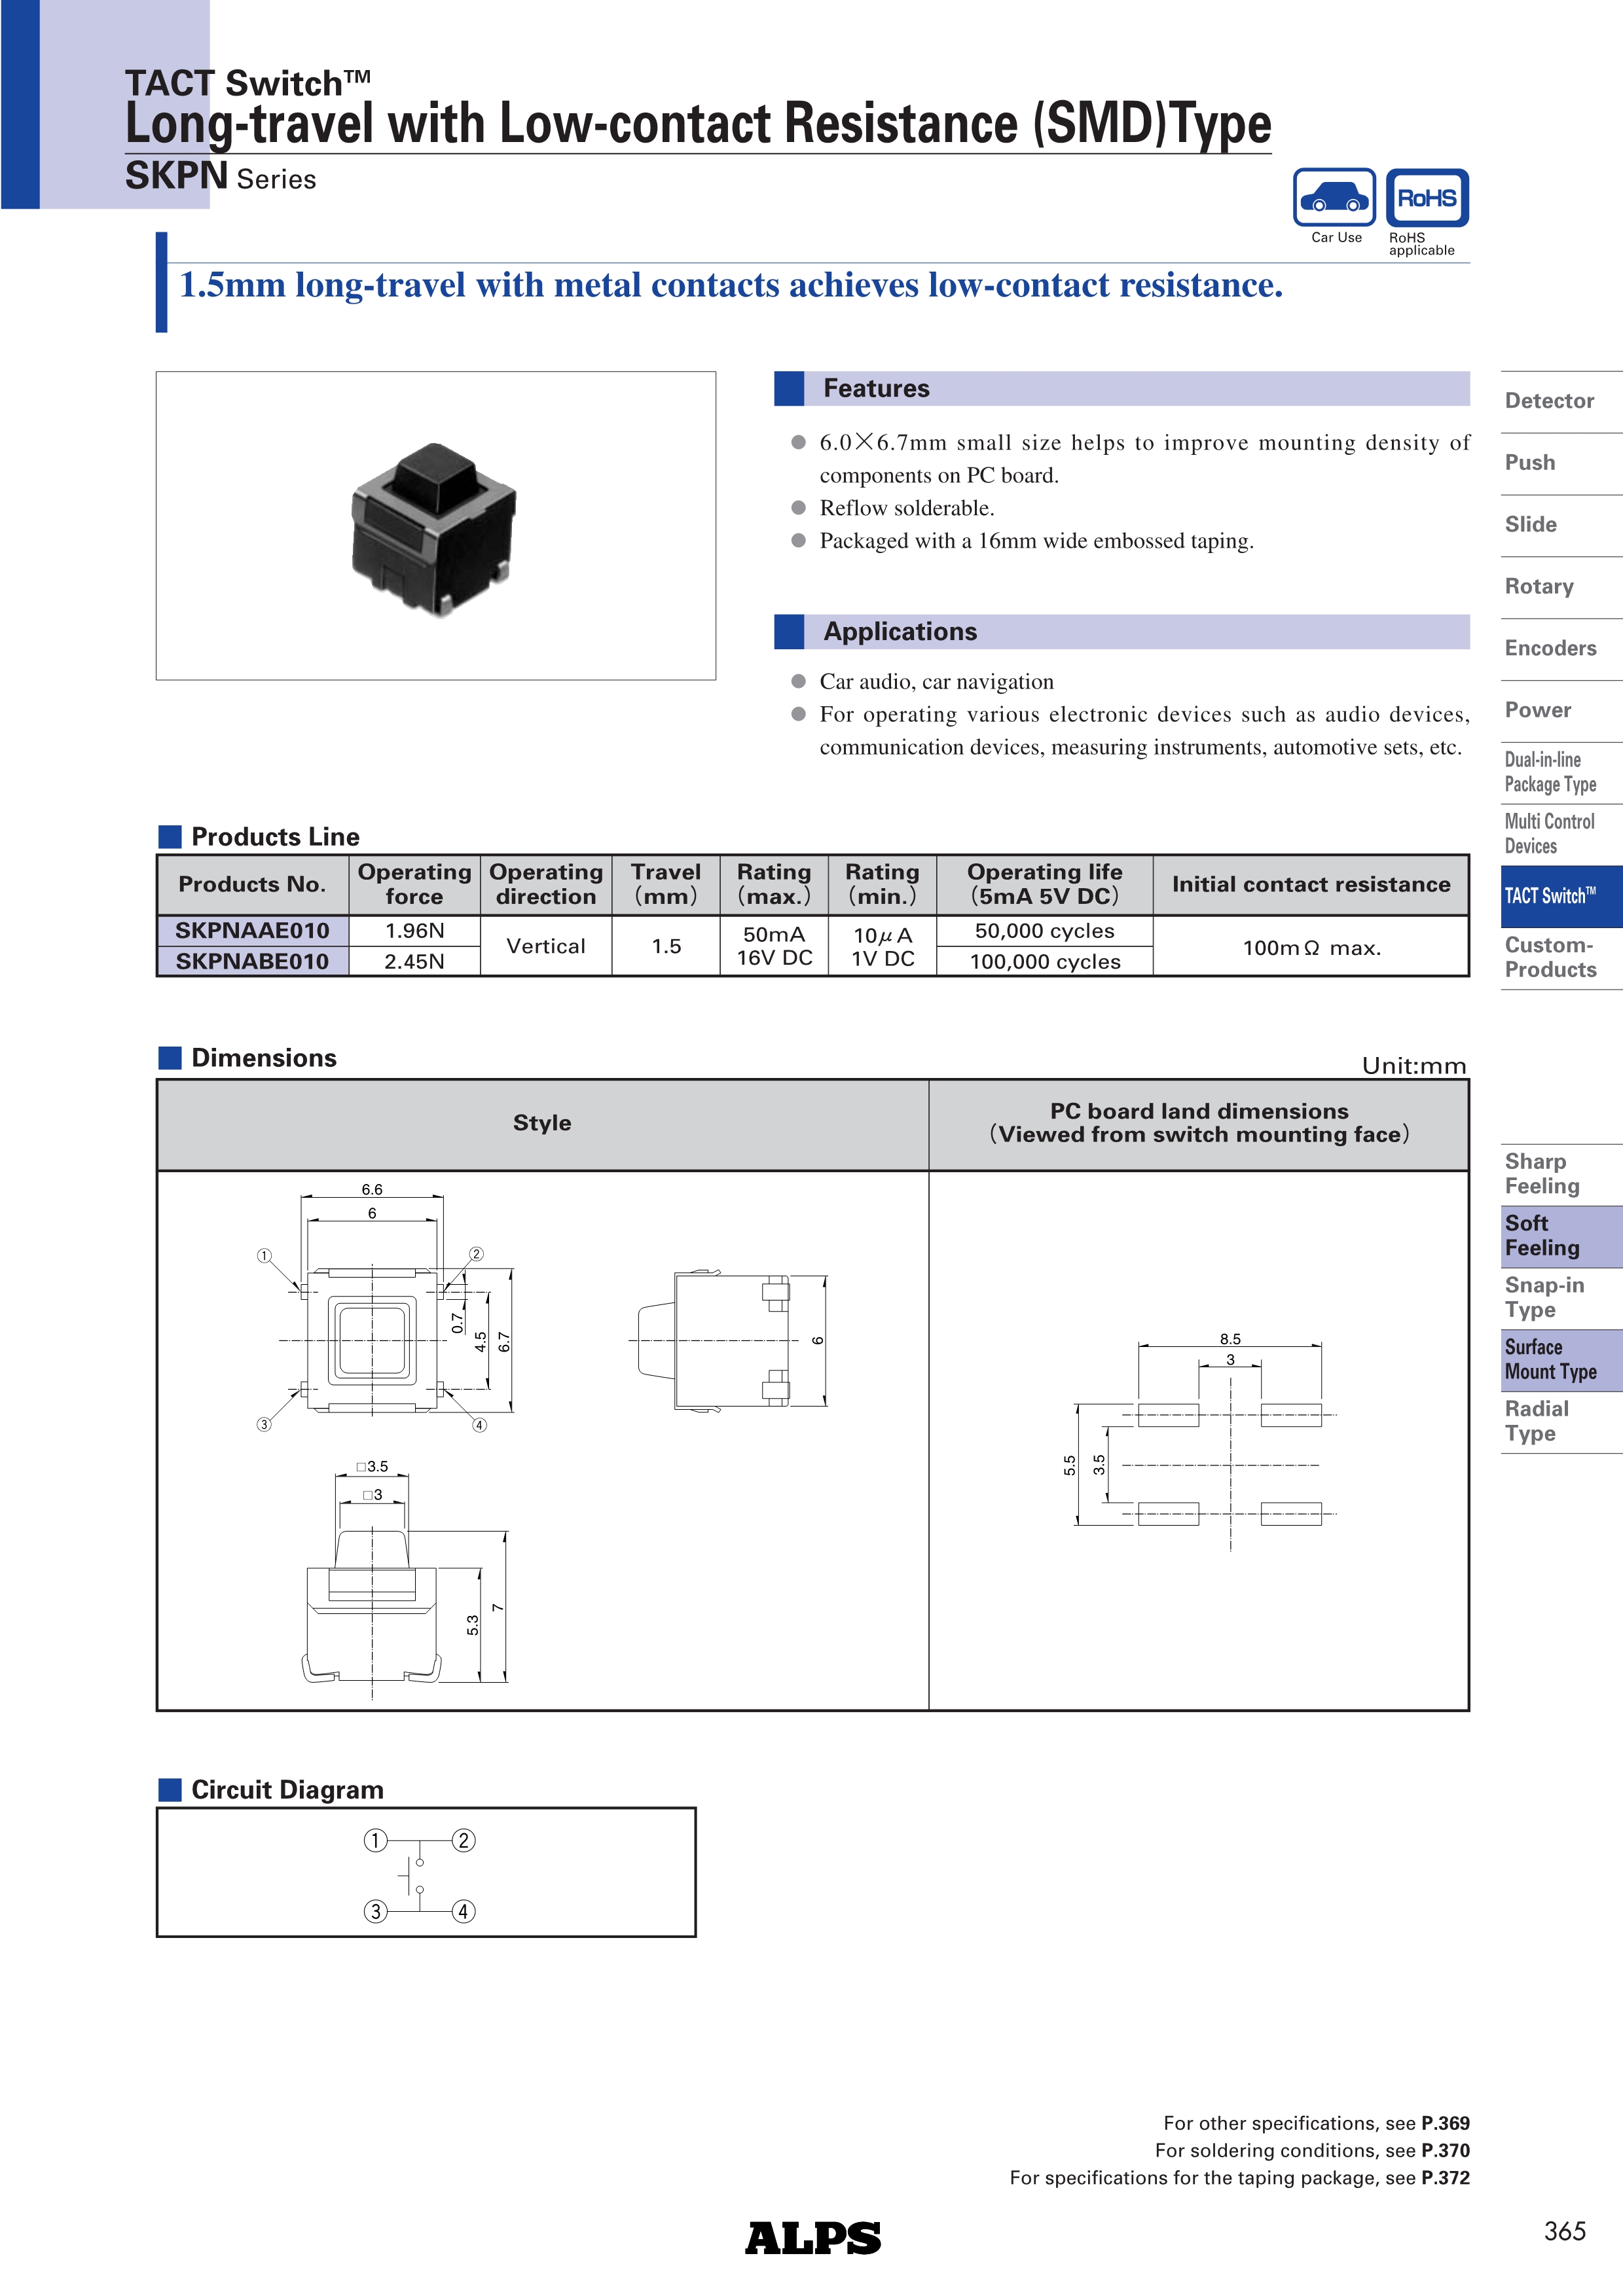This screenshot has width=1623, height=2296.
Task: Click blue square beside Dimensions heading
Action: pos(170,1058)
